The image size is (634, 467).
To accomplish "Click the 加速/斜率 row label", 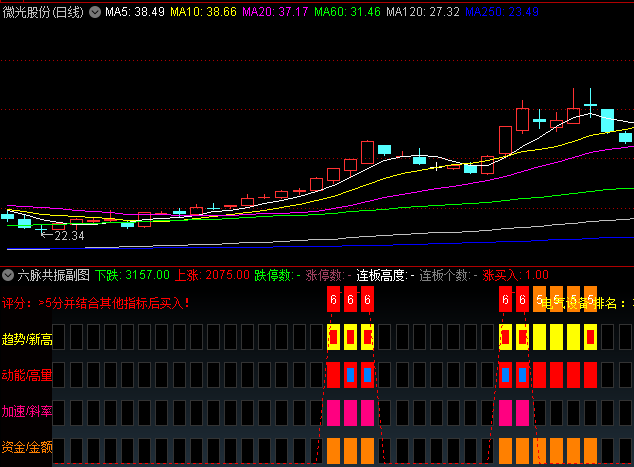I will tap(27, 411).
